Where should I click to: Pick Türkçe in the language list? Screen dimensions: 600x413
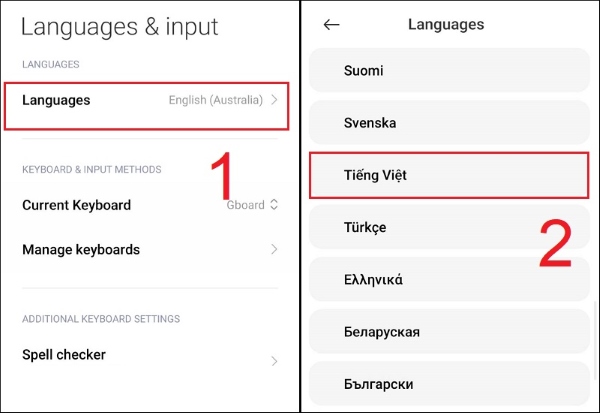448,228
